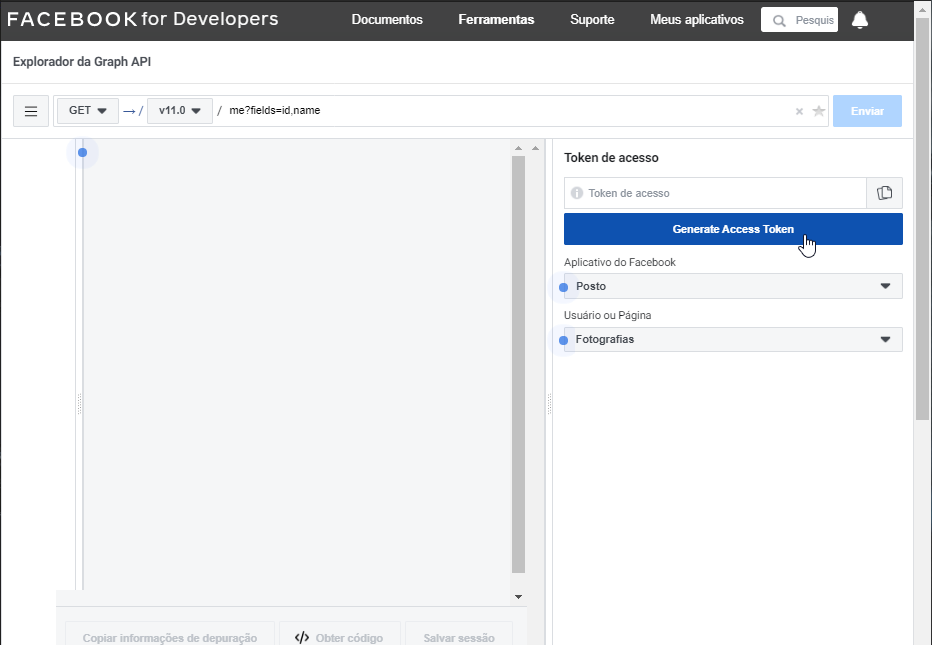Click the response panel vertical scrollbar
Image resolution: width=932 pixels, height=645 pixels.
click(x=518, y=364)
